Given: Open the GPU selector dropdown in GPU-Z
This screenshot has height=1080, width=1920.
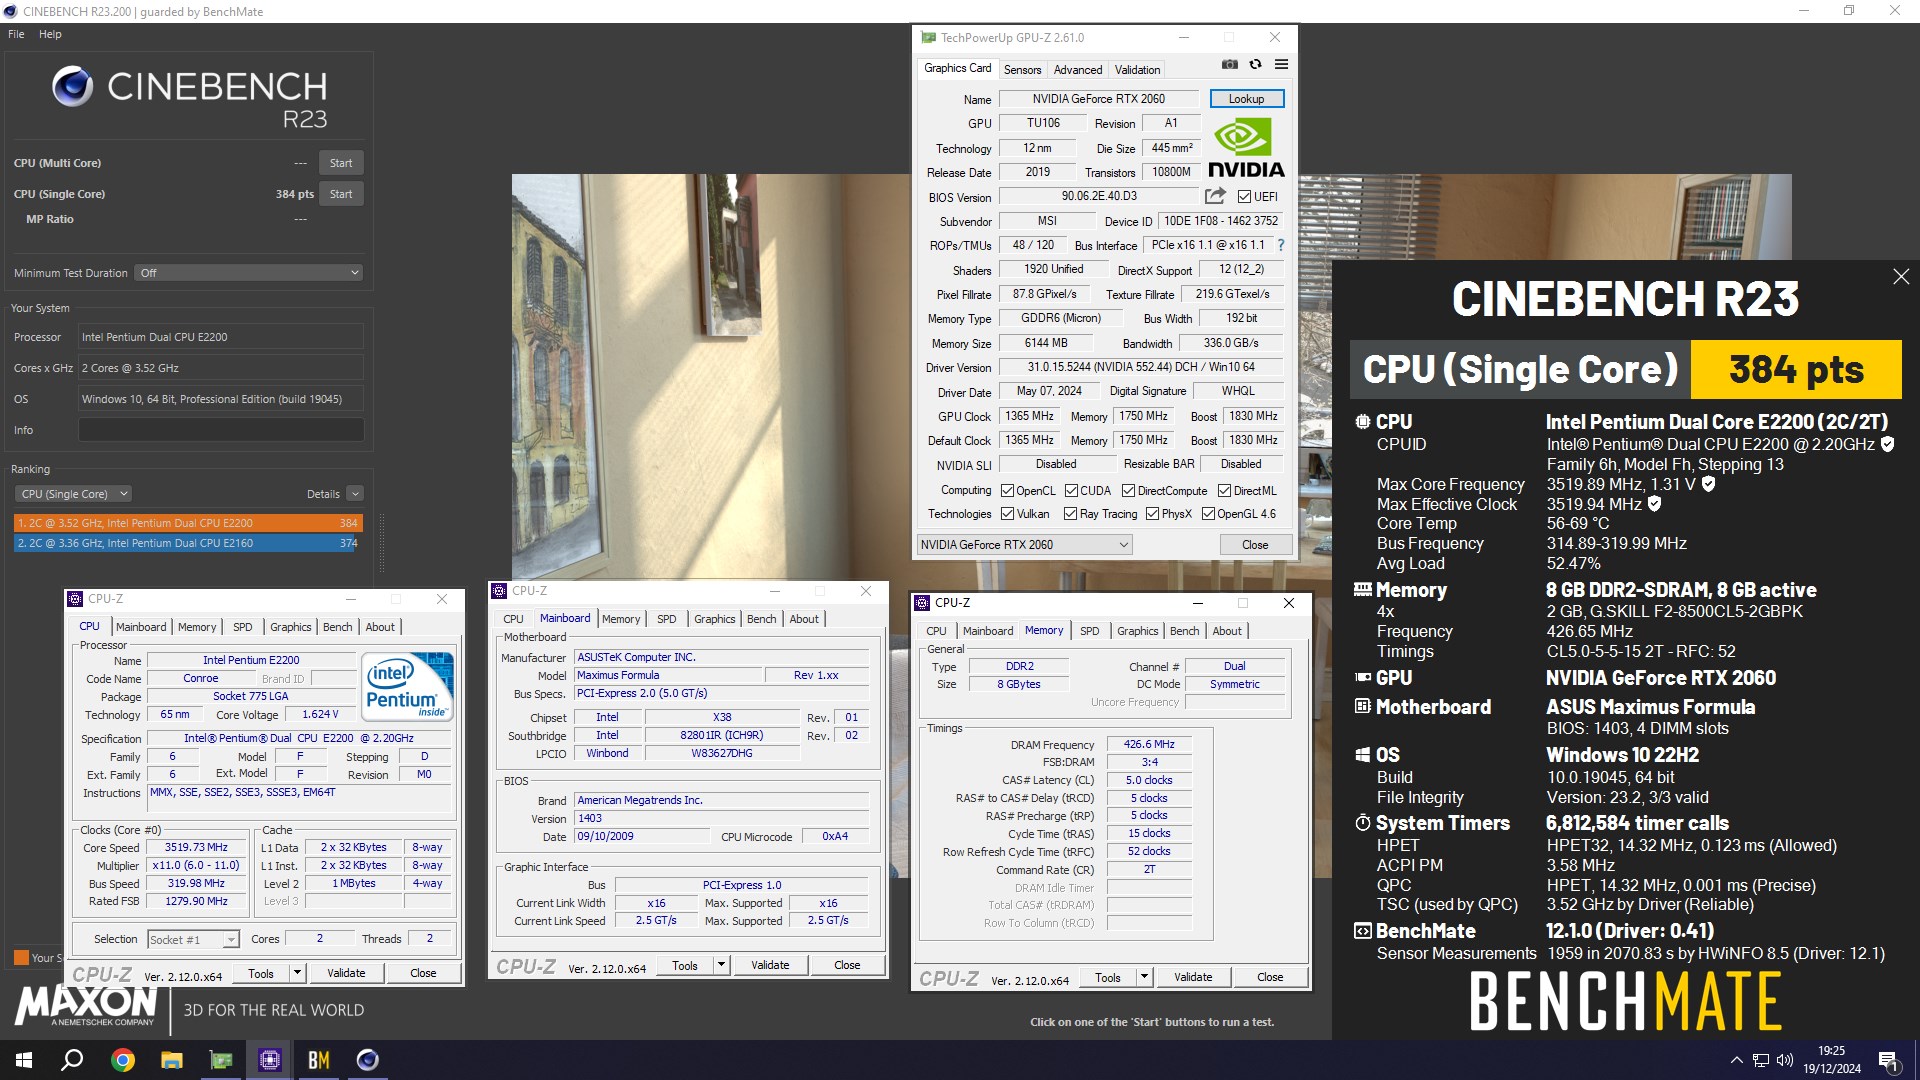Looking at the screenshot, I should pos(1024,545).
